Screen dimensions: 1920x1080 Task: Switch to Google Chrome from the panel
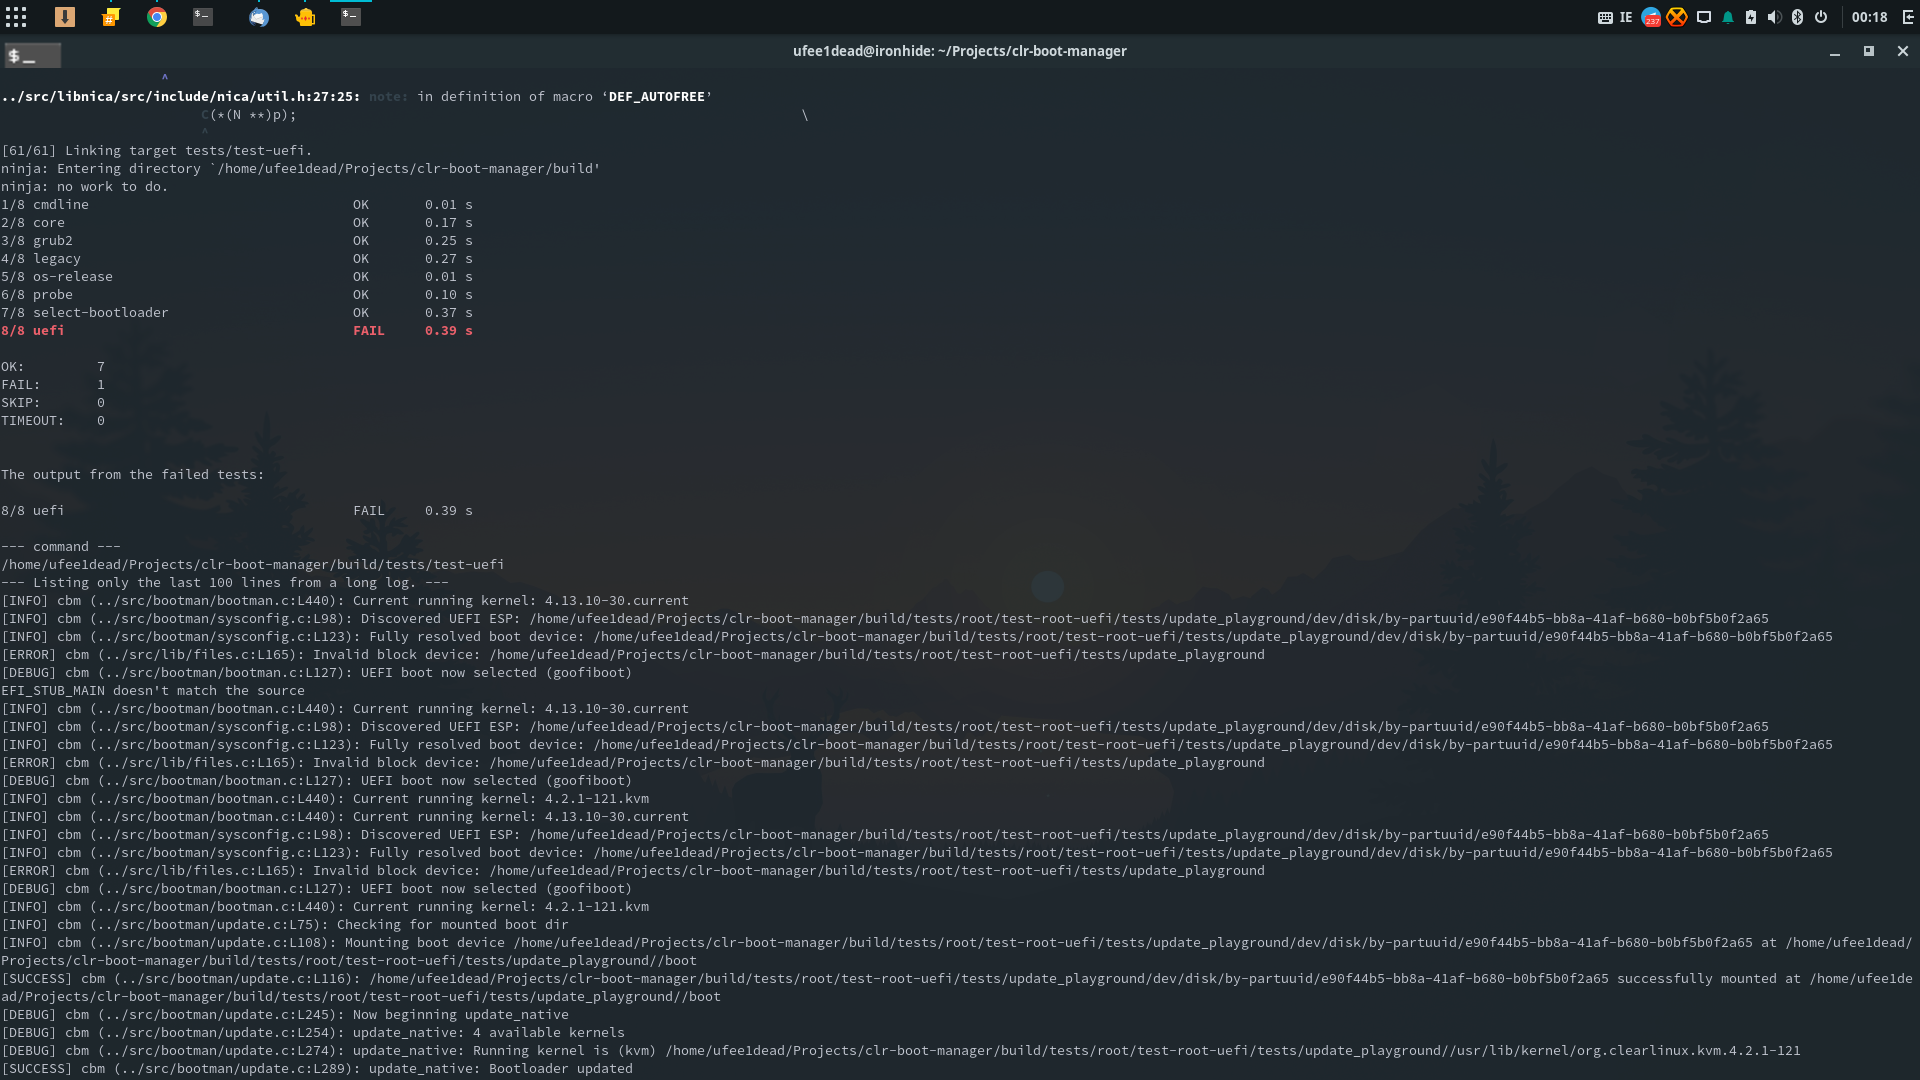click(x=157, y=17)
